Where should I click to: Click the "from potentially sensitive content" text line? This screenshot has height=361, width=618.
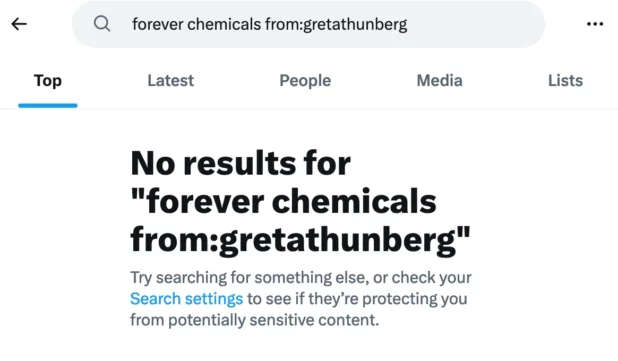click(255, 320)
